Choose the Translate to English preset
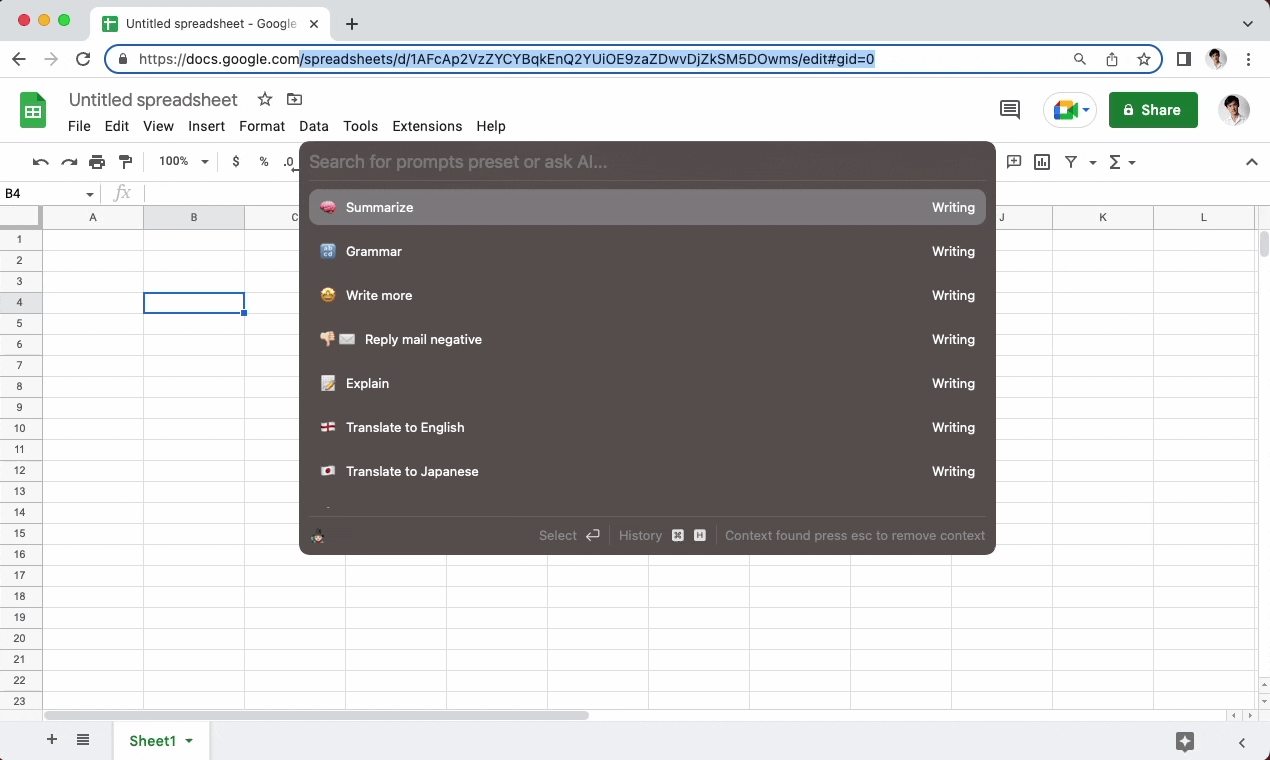Screen dimensions: 1270x760 click(647, 427)
